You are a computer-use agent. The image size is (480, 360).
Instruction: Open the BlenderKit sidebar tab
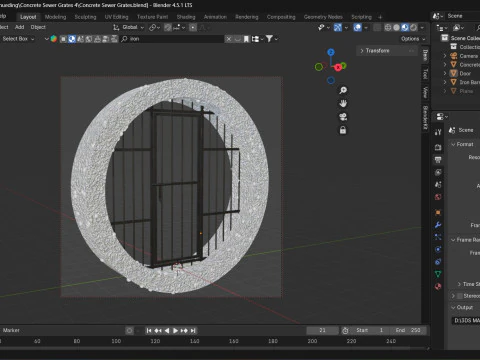coord(425,118)
